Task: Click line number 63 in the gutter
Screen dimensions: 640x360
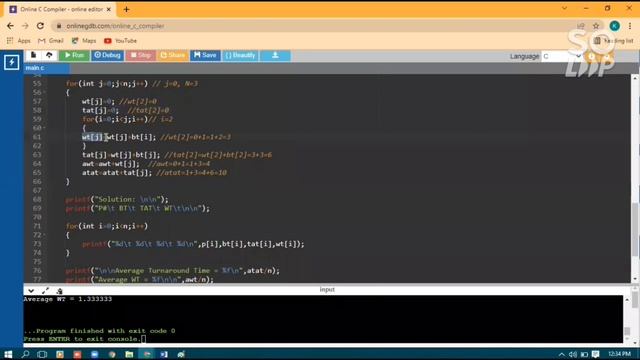Action: coord(37,155)
